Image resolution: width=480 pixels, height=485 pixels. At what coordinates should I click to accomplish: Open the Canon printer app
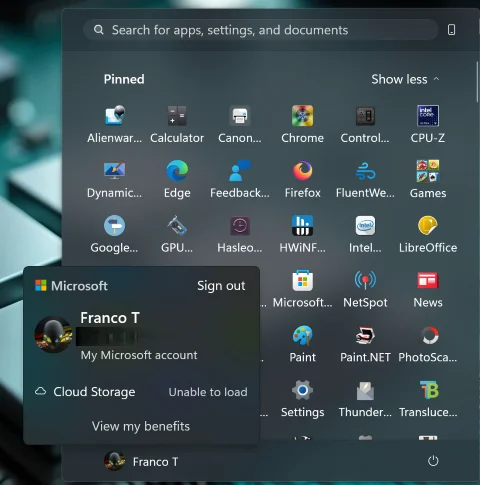point(240,124)
